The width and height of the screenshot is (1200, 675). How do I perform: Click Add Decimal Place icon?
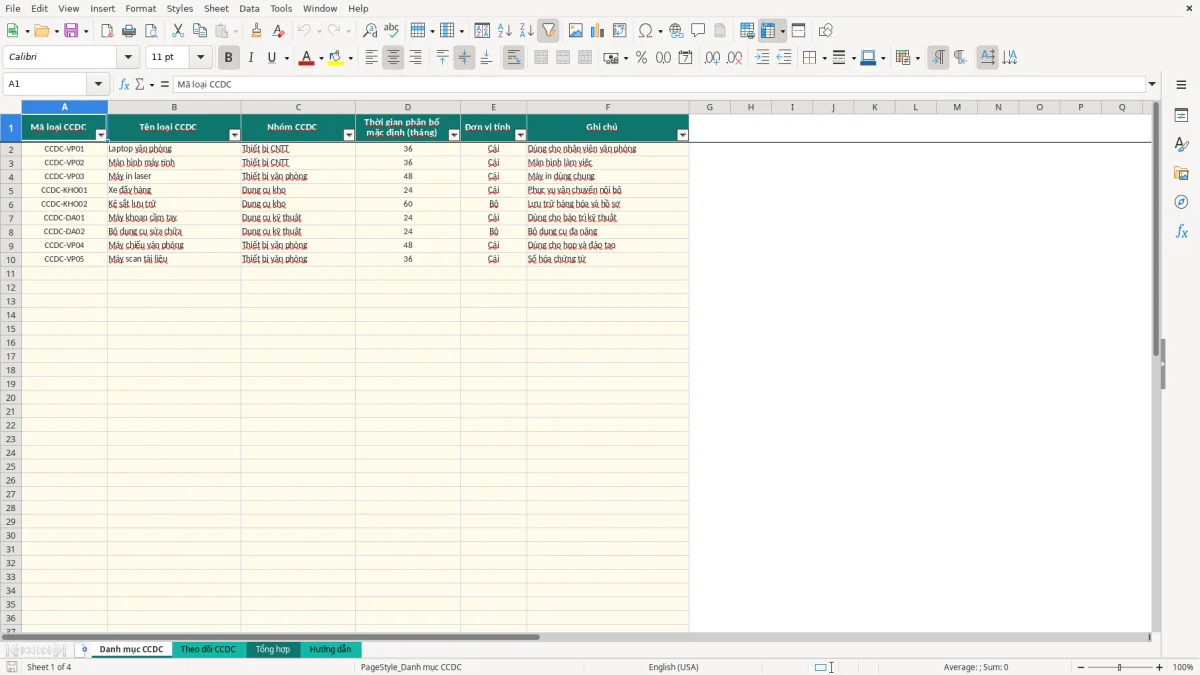tap(712, 58)
